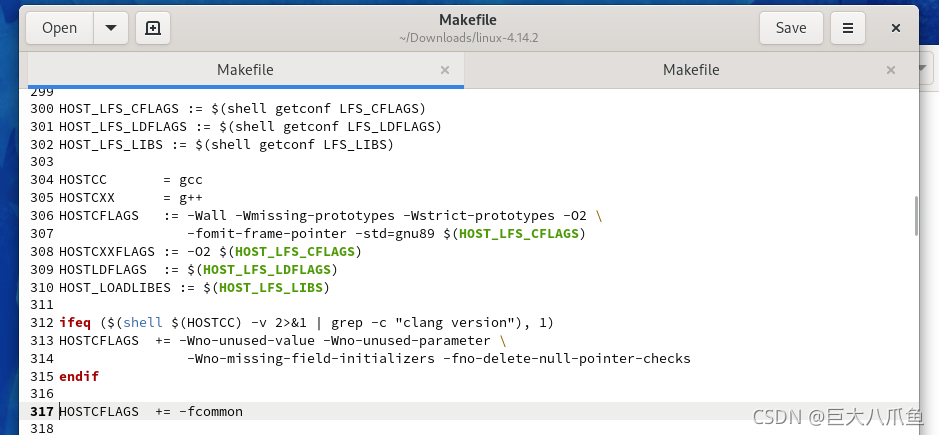Expand the recent files dropdown arrow
Viewport: 939px width, 435px height.
(111, 28)
